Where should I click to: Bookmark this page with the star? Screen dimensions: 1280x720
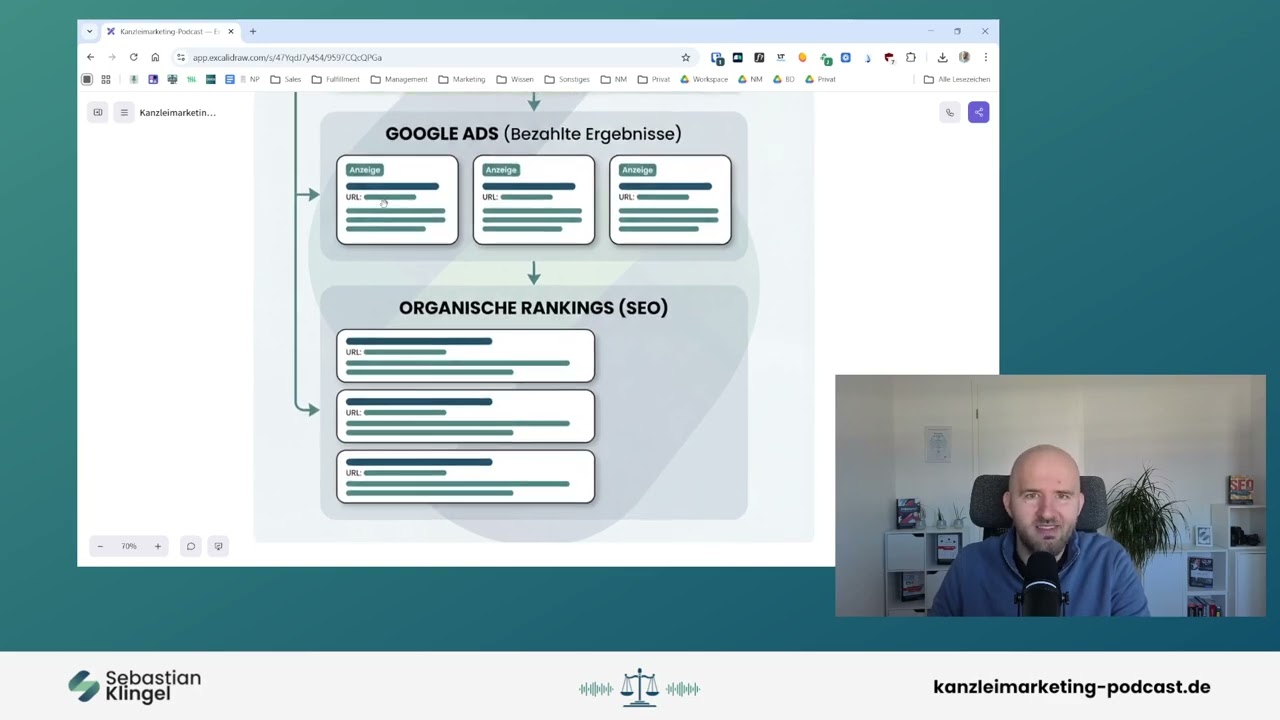point(686,57)
